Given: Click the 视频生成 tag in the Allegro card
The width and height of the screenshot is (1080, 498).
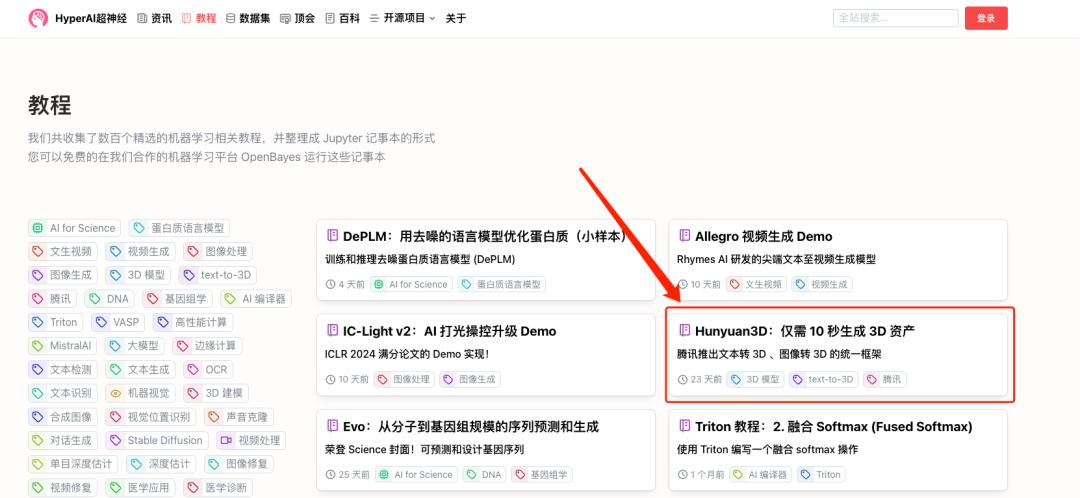Looking at the screenshot, I should (822, 284).
